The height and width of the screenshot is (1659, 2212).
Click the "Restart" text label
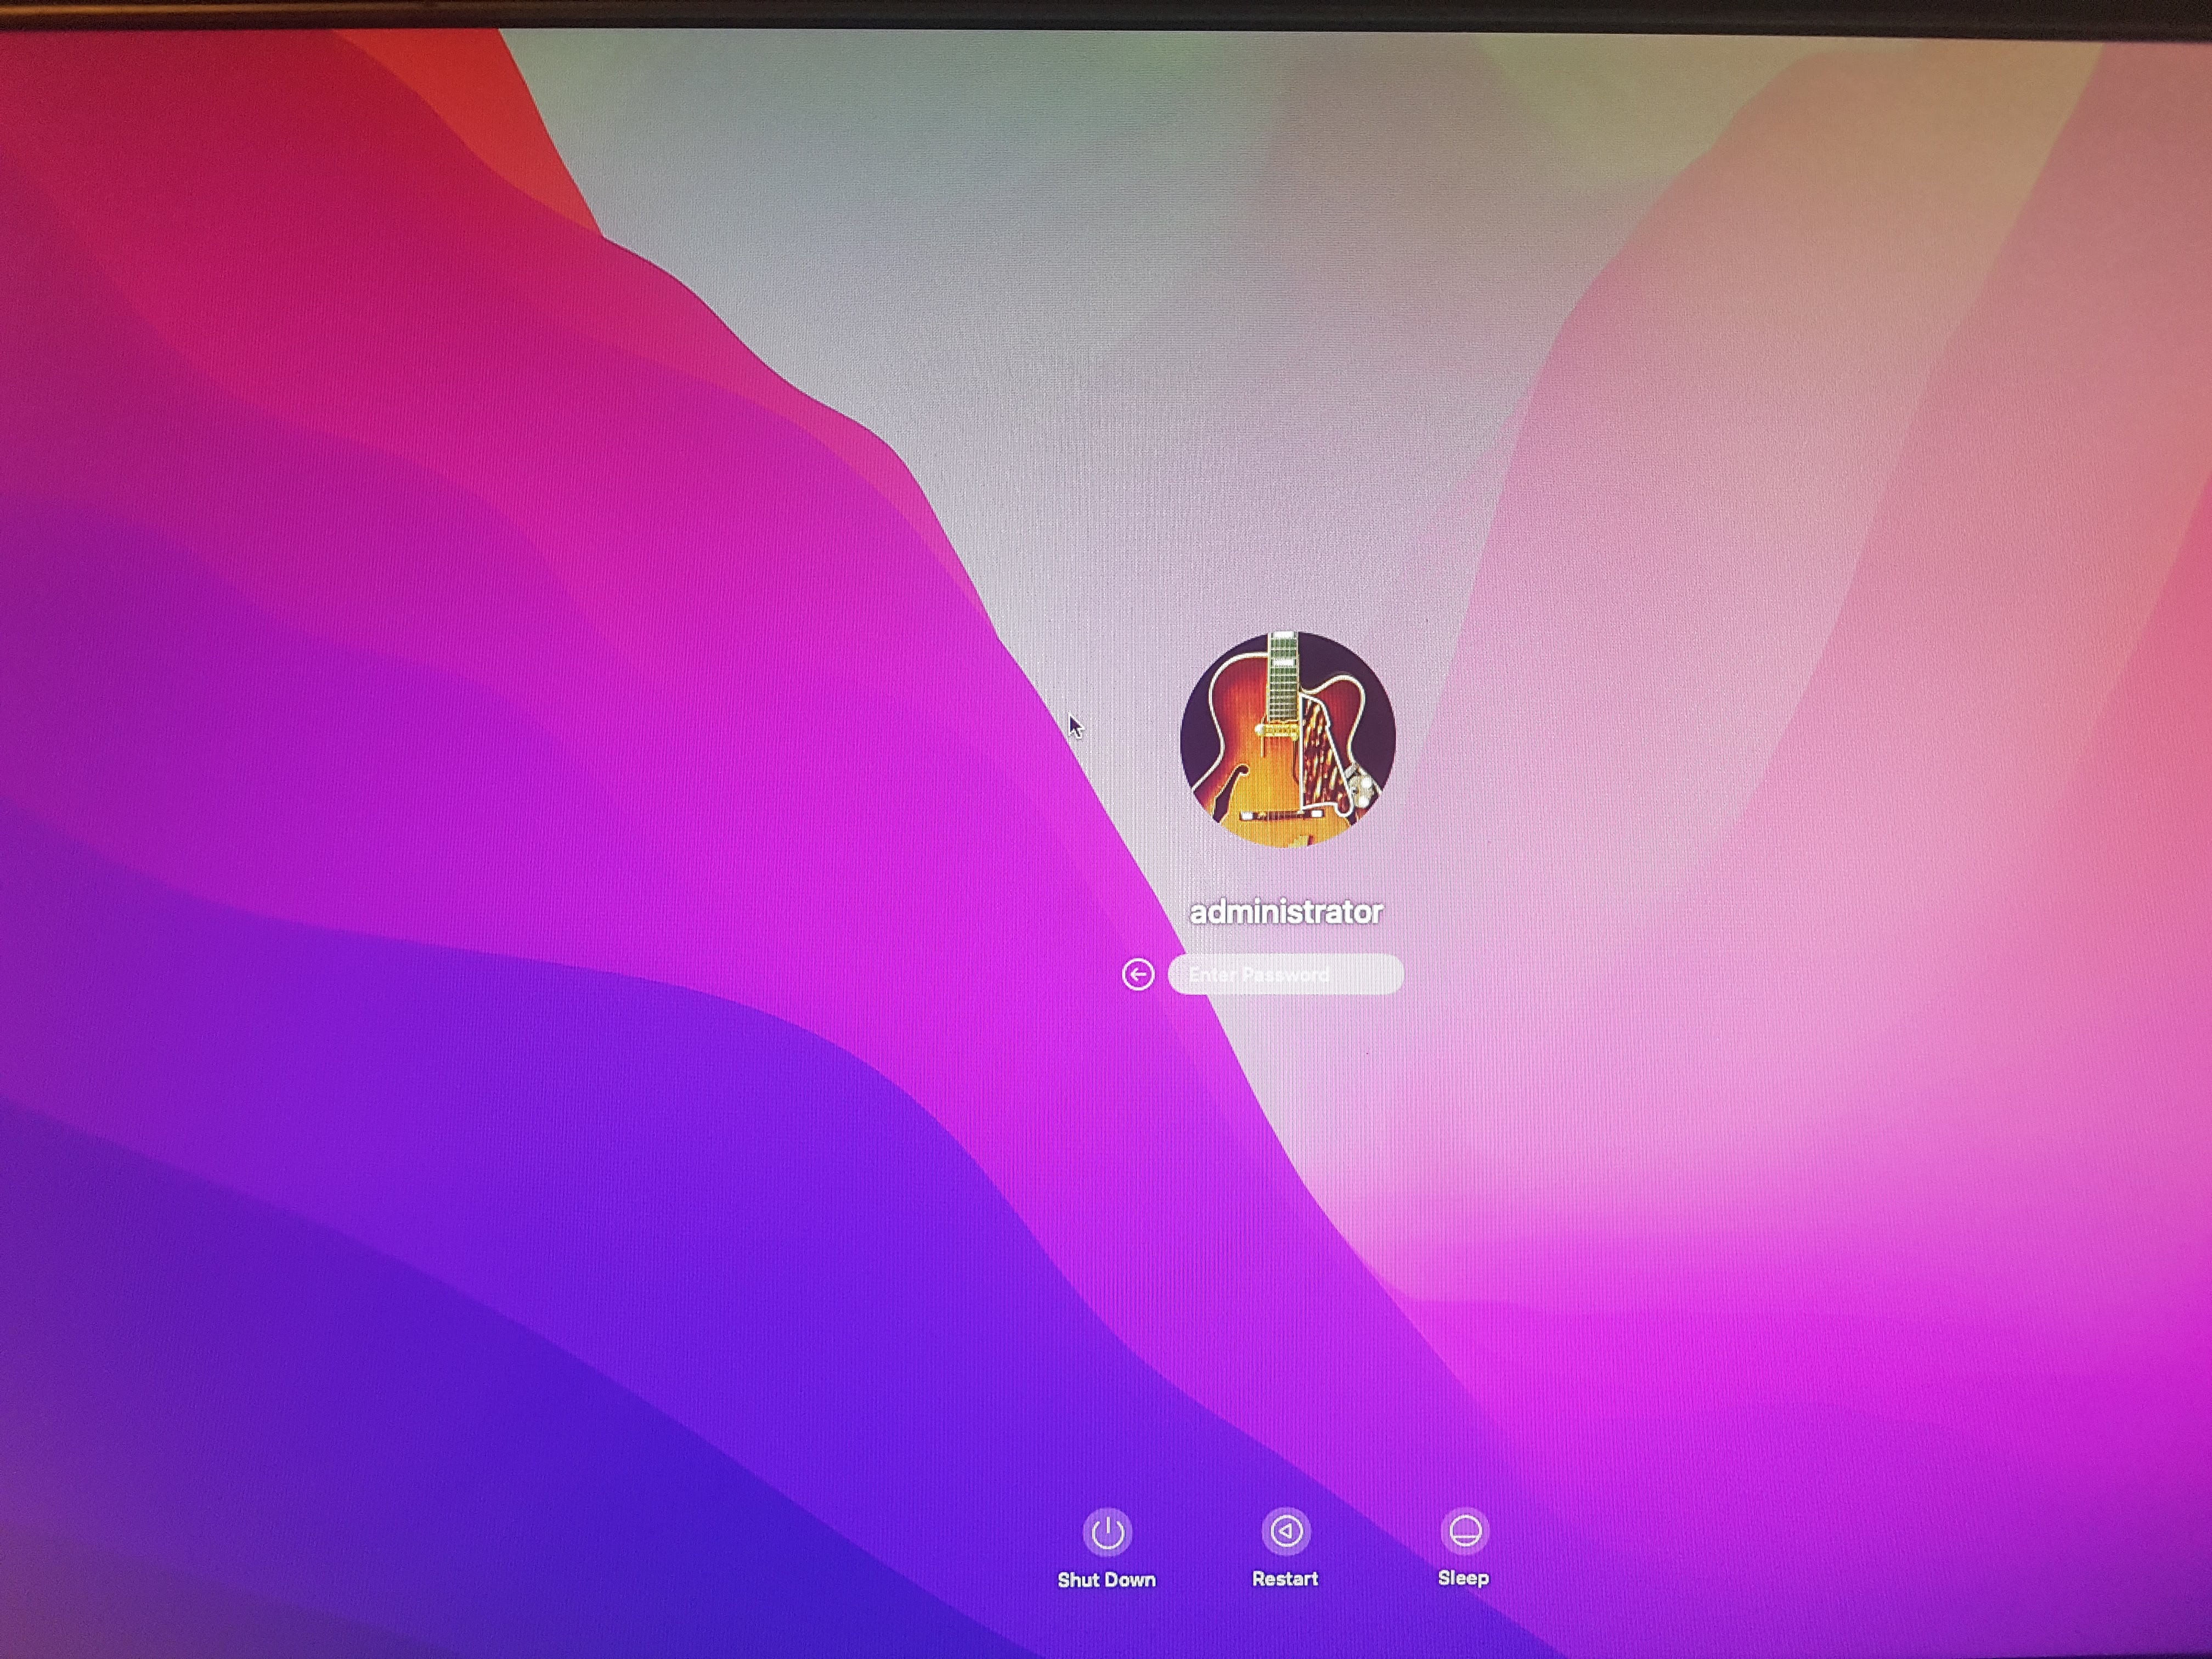coord(1285,1579)
